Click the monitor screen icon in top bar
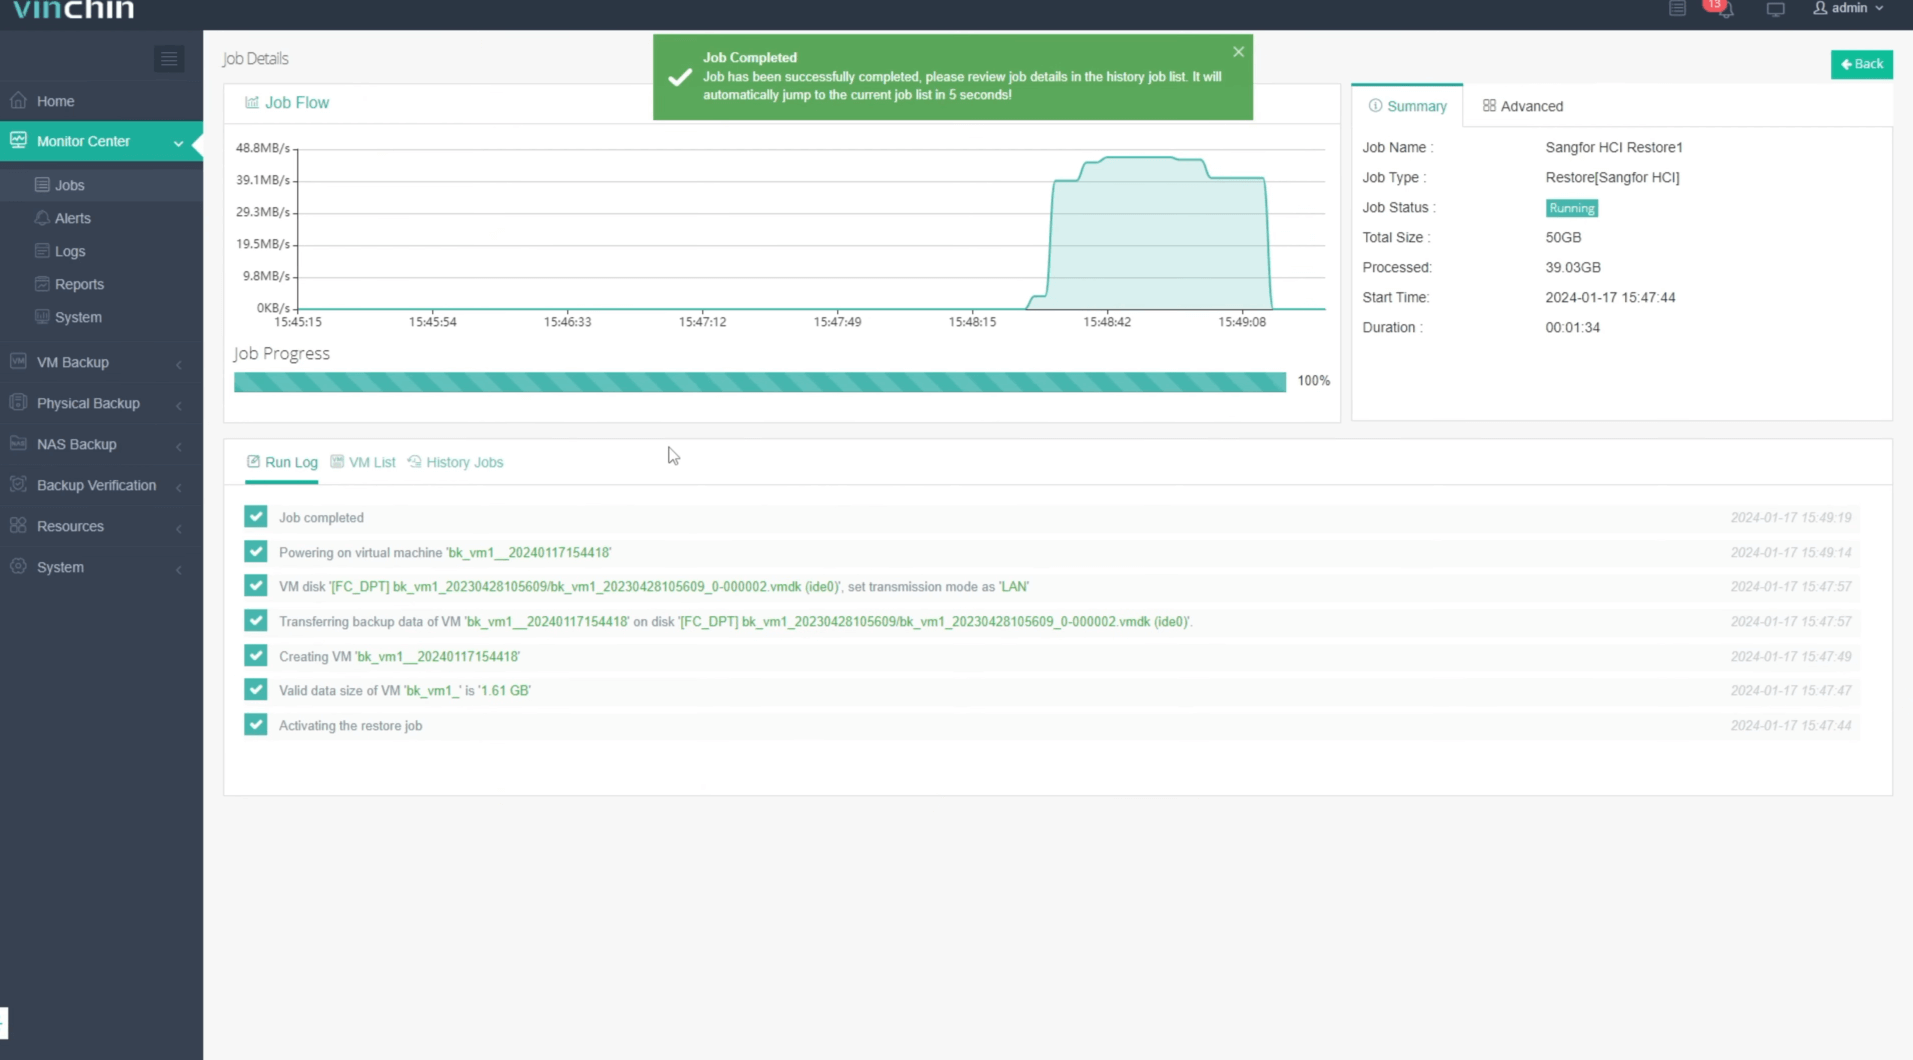 click(1775, 9)
